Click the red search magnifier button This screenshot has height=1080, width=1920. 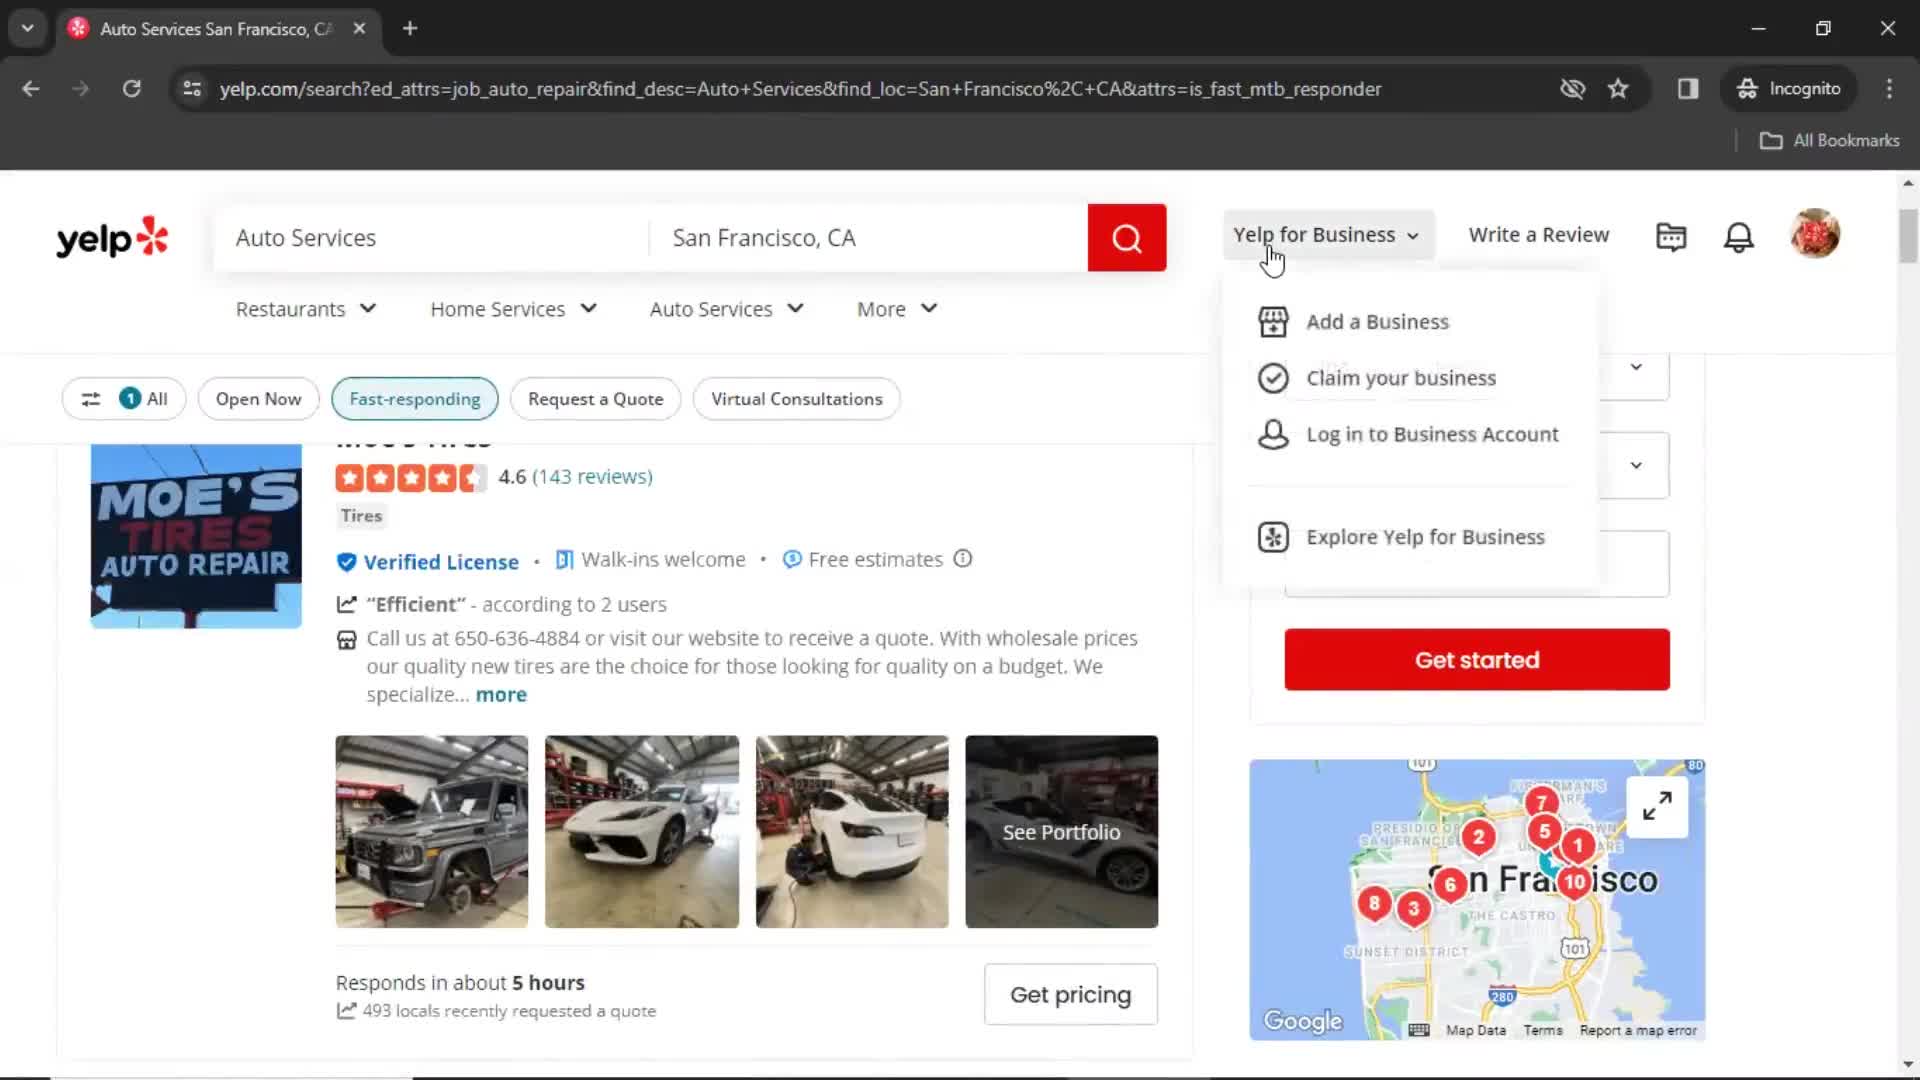tap(1126, 238)
